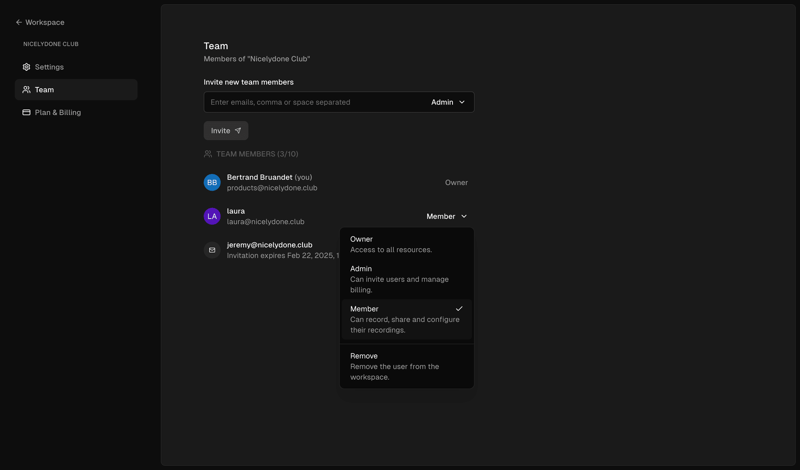The height and width of the screenshot is (470, 800).
Task: Click the envelope icon for jeremy's invitation
Action: [x=212, y=250]
